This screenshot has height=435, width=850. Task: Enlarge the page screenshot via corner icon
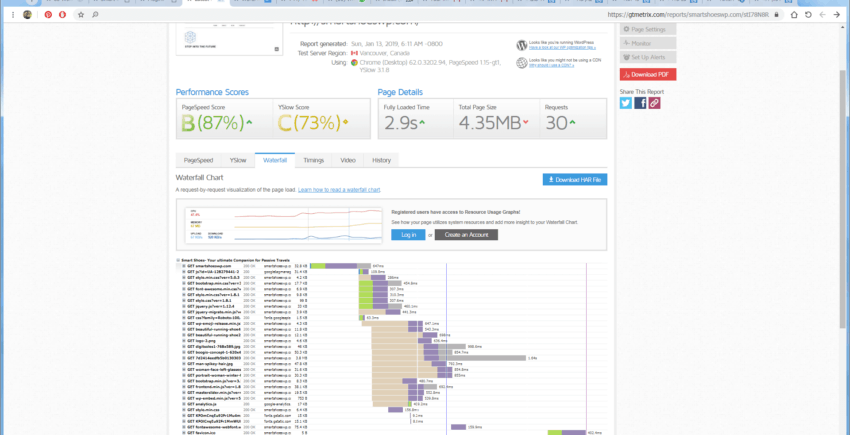pos(276,49)
